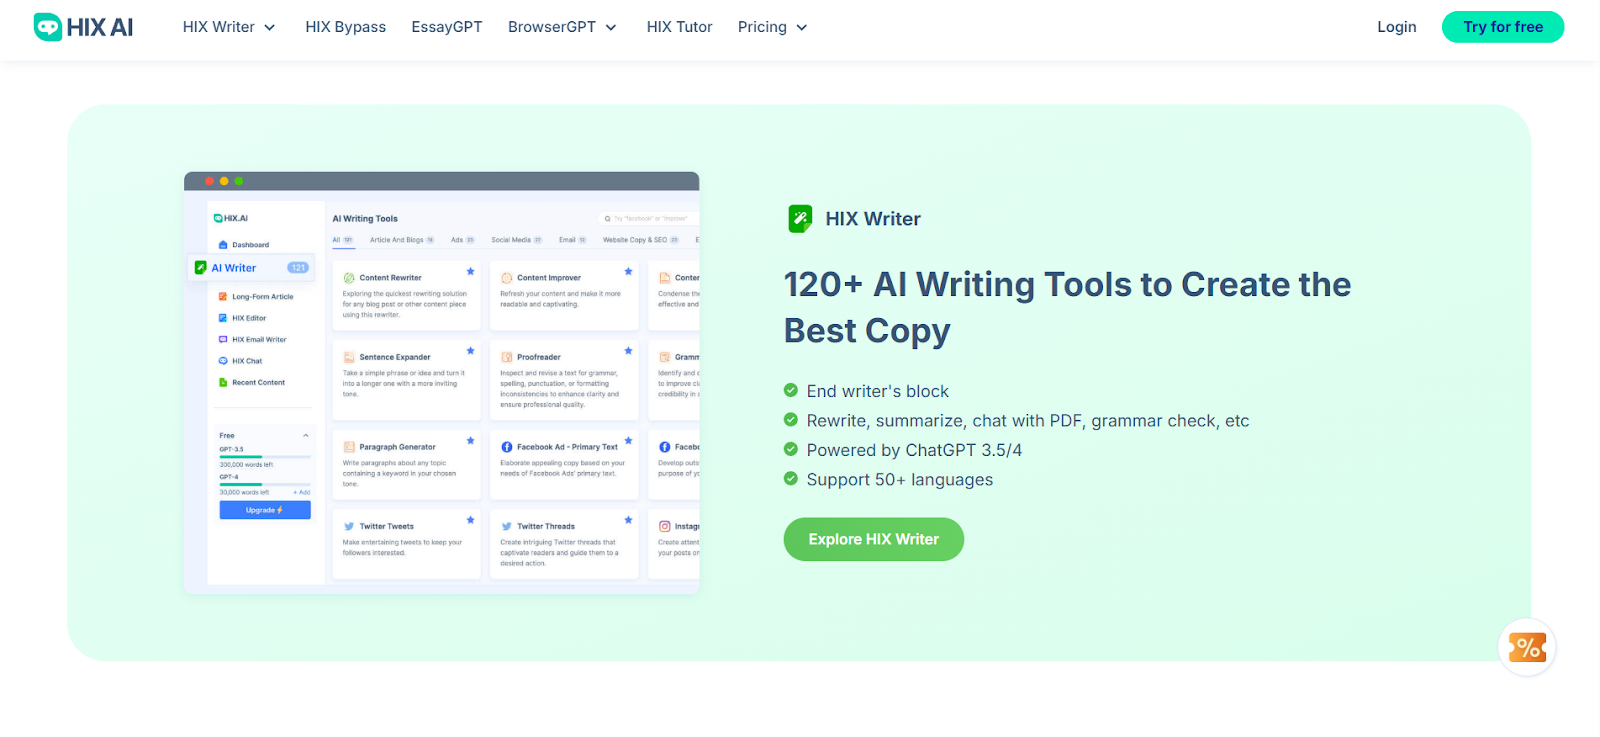Image resolution: width=1600 pixels, height=737 pixels.
Task: Click the Instagram icon on the cut-off card
Action: (664, 526)
